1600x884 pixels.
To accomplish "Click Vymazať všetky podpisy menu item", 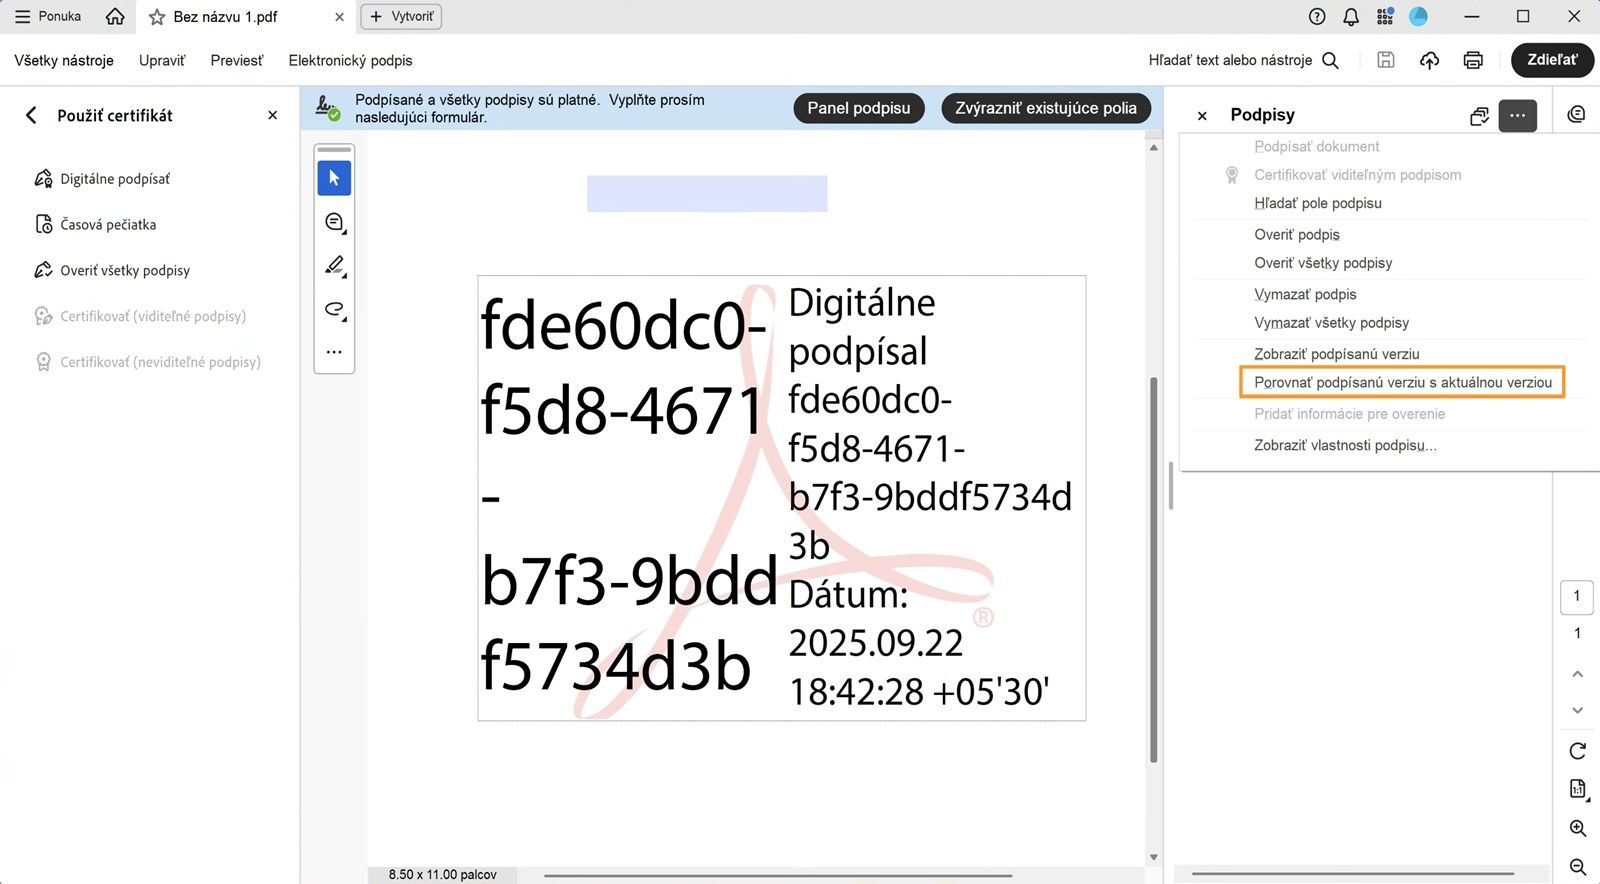I will point(1331,323).
